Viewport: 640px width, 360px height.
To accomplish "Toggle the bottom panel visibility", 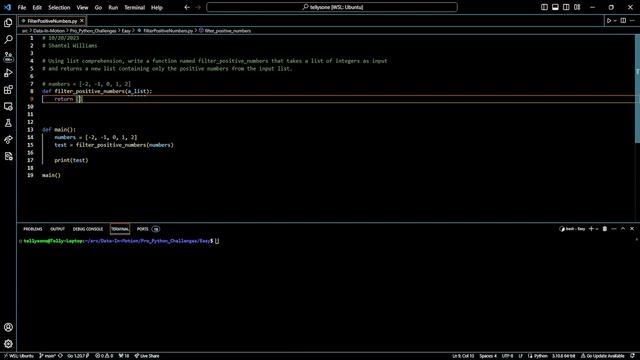I will click(x=555, y=7).
